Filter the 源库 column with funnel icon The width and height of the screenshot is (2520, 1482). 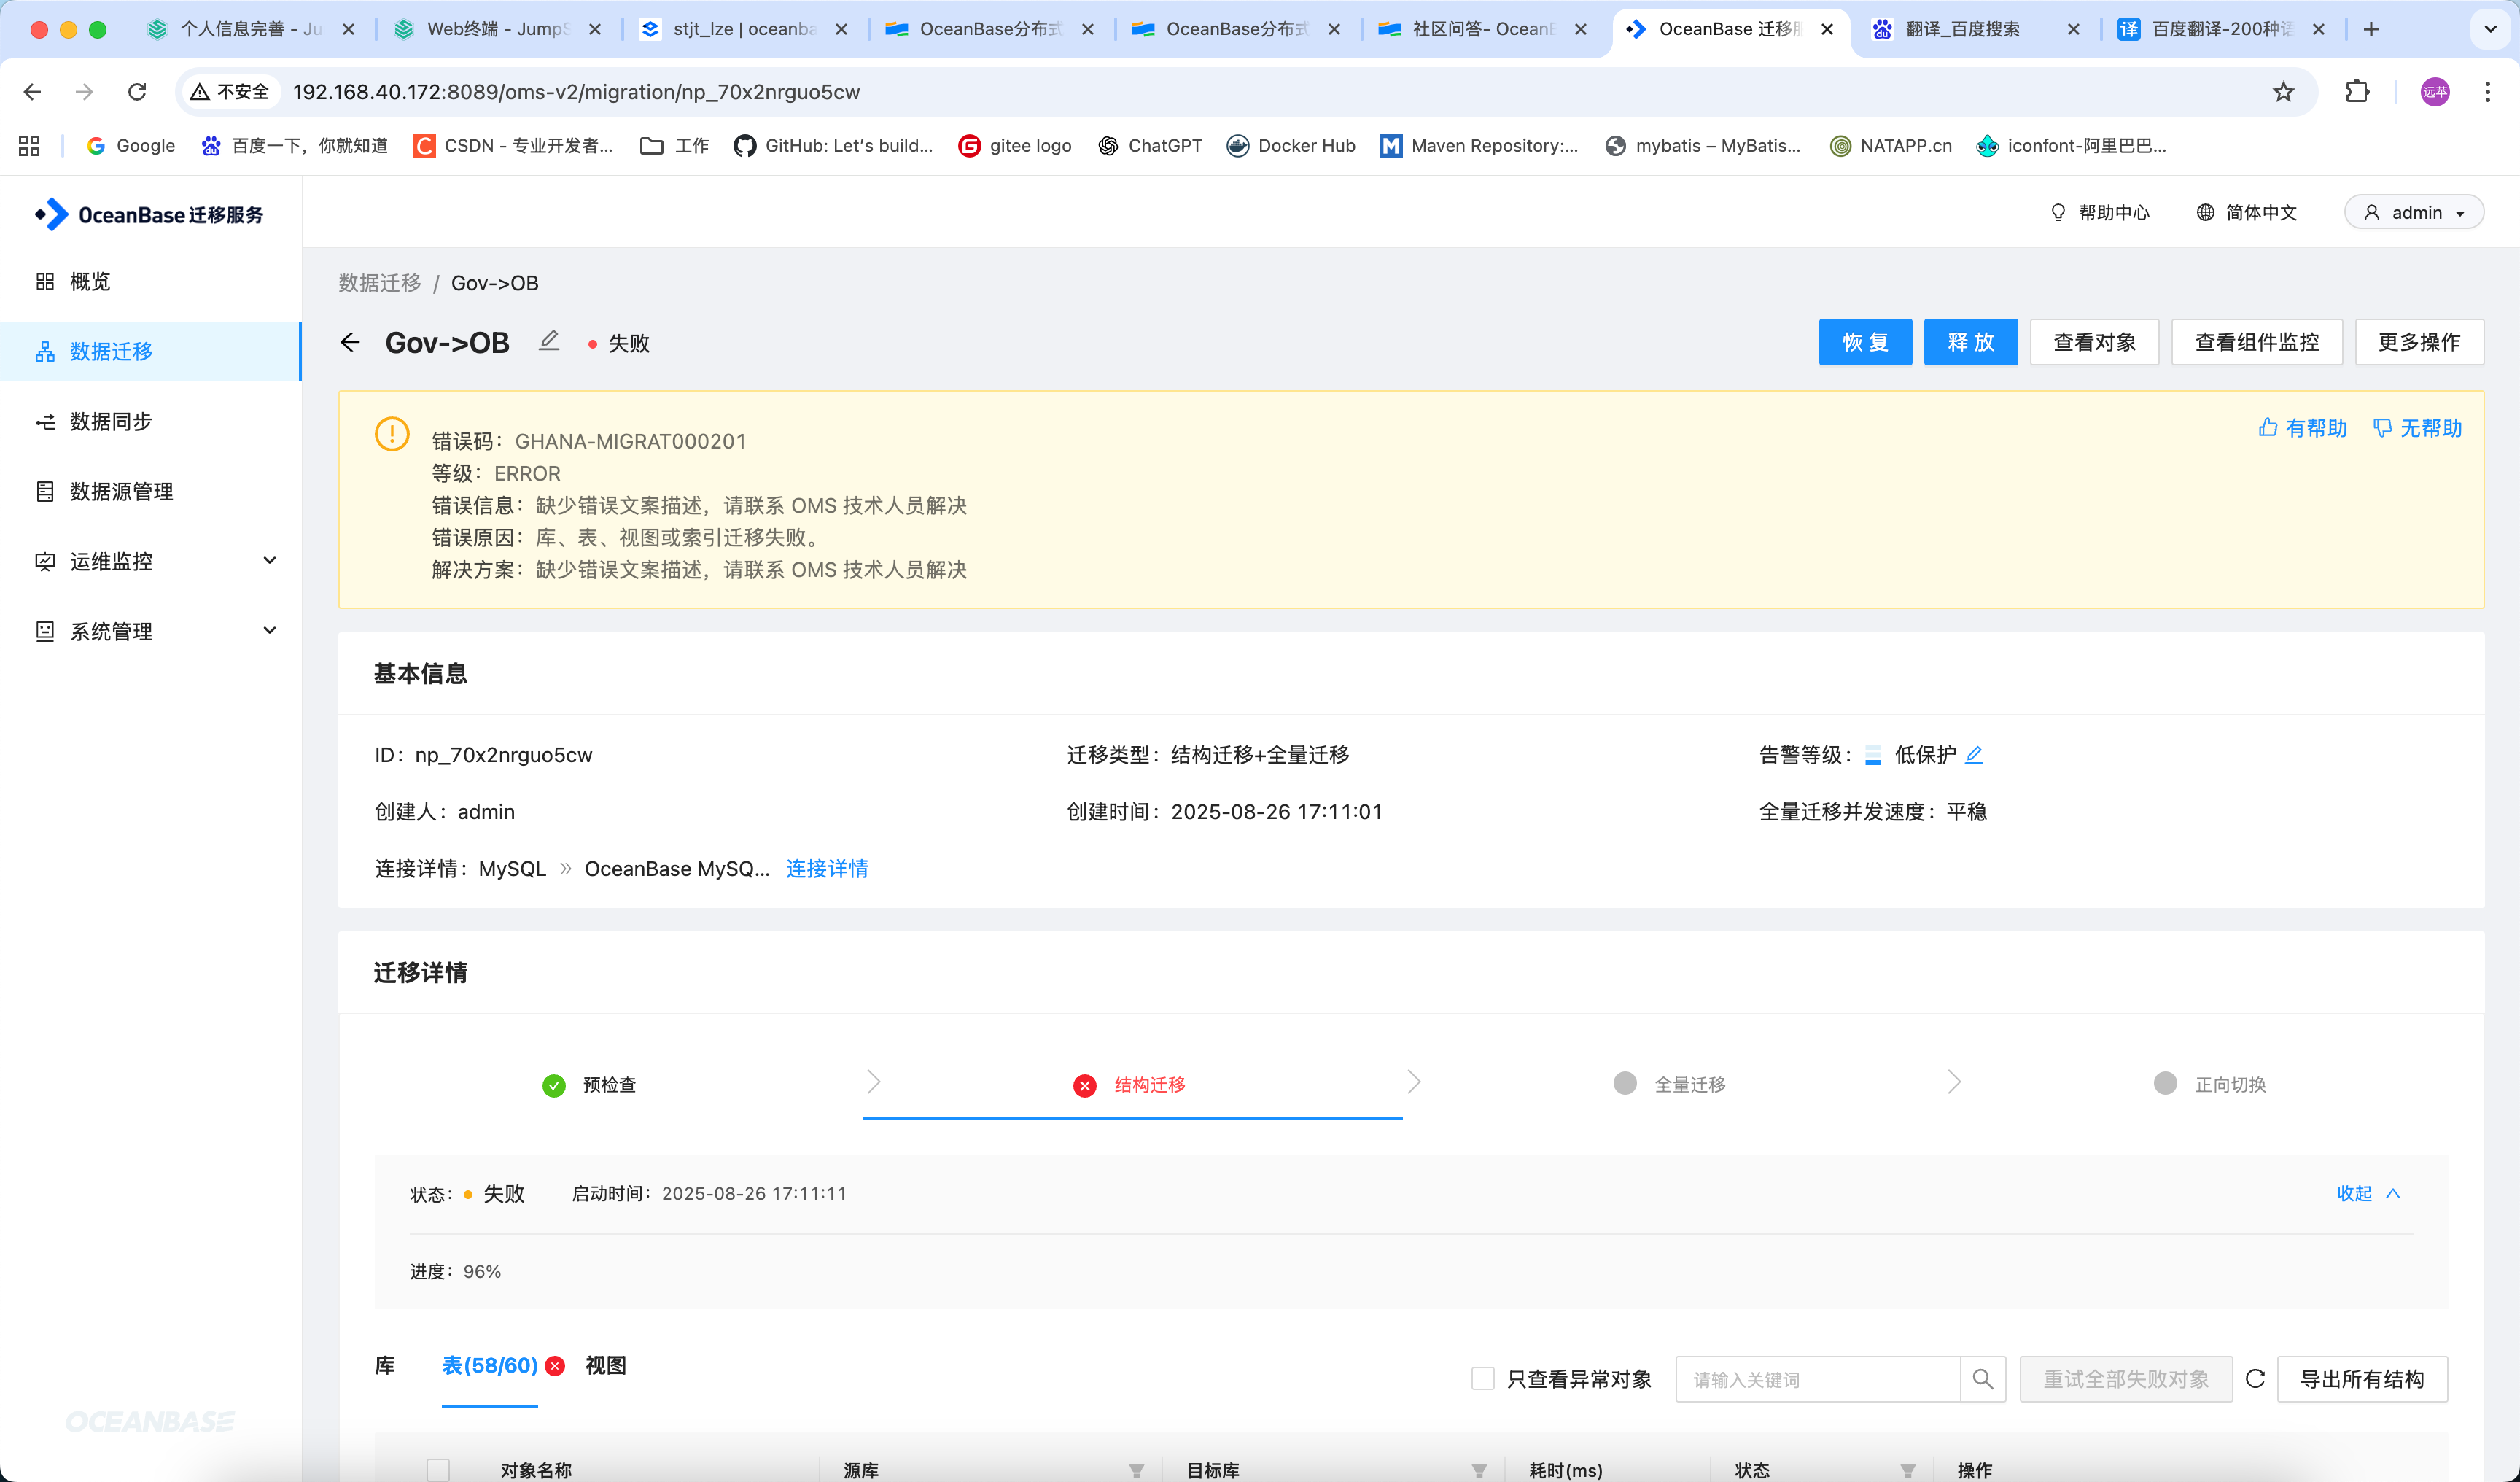click(1136, 1470)
